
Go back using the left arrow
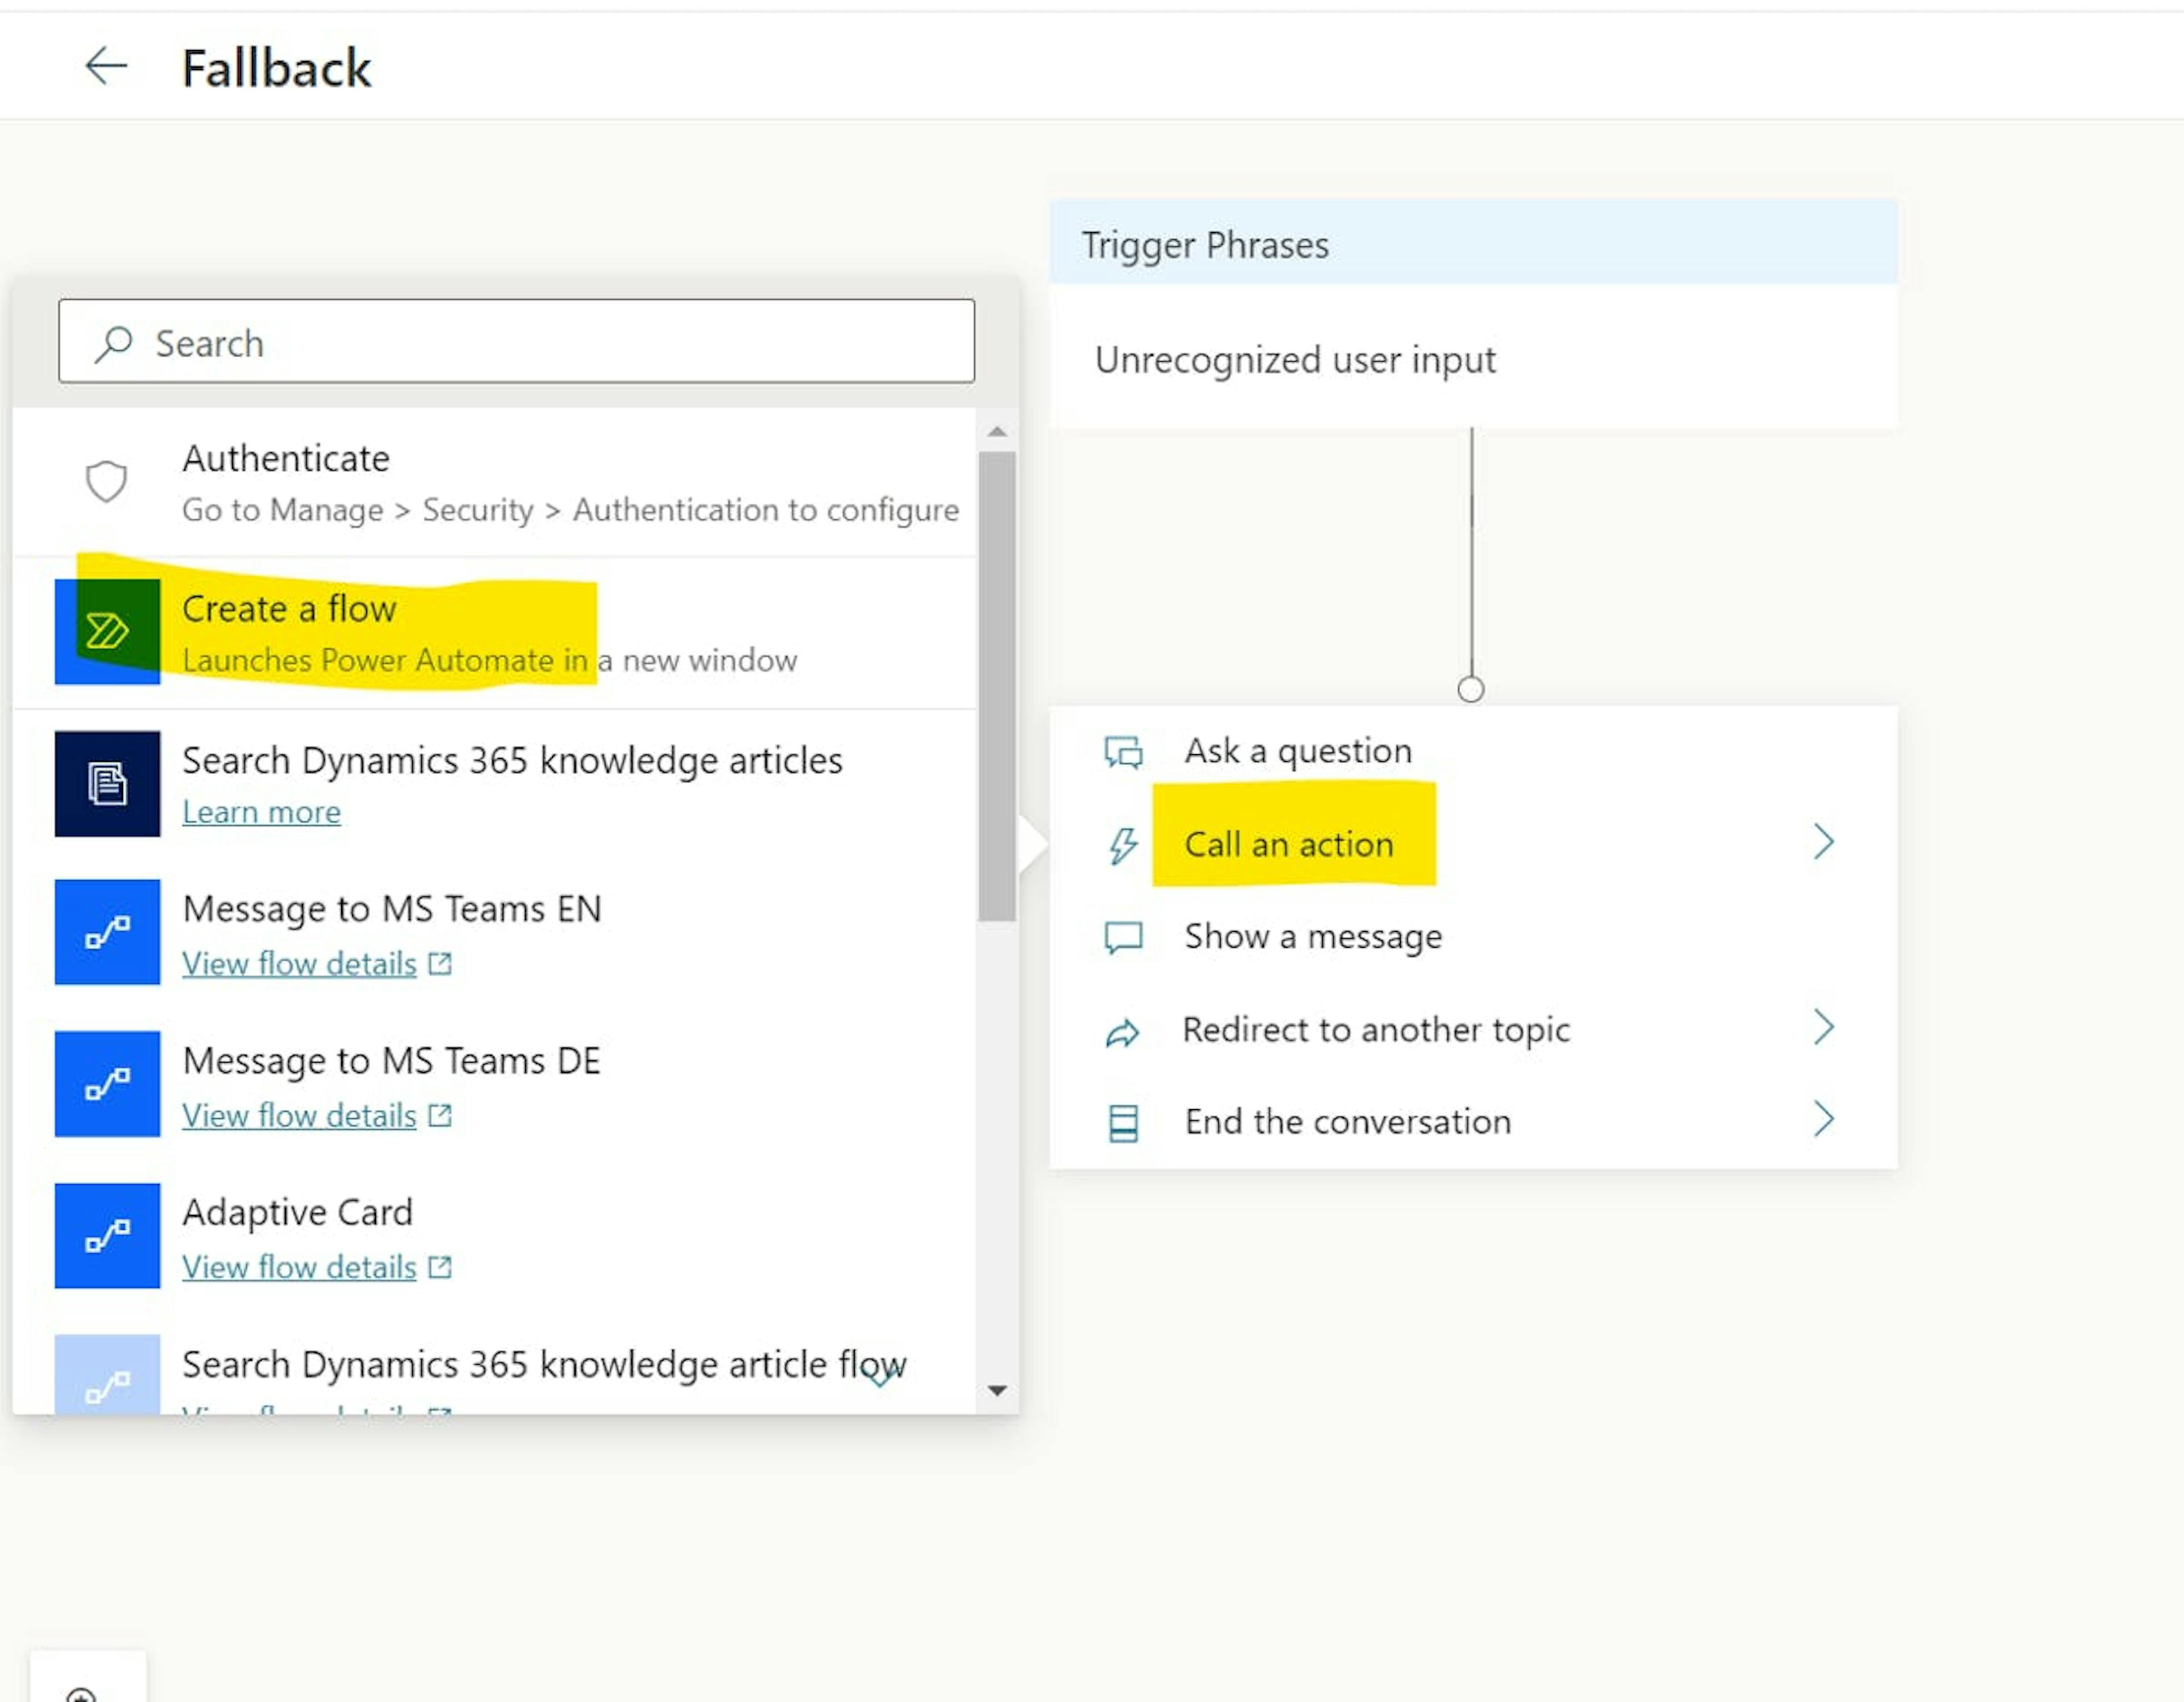[106, 67]
